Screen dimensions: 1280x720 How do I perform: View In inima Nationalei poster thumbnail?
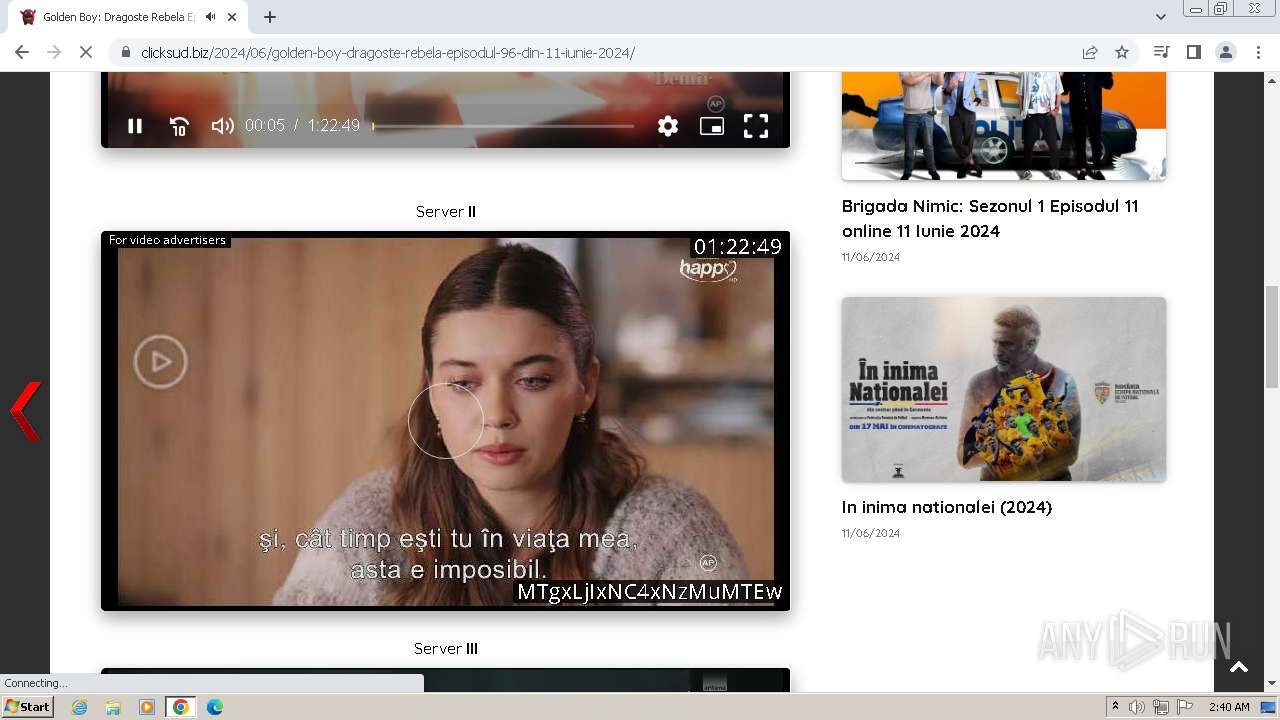point(1004,389)
